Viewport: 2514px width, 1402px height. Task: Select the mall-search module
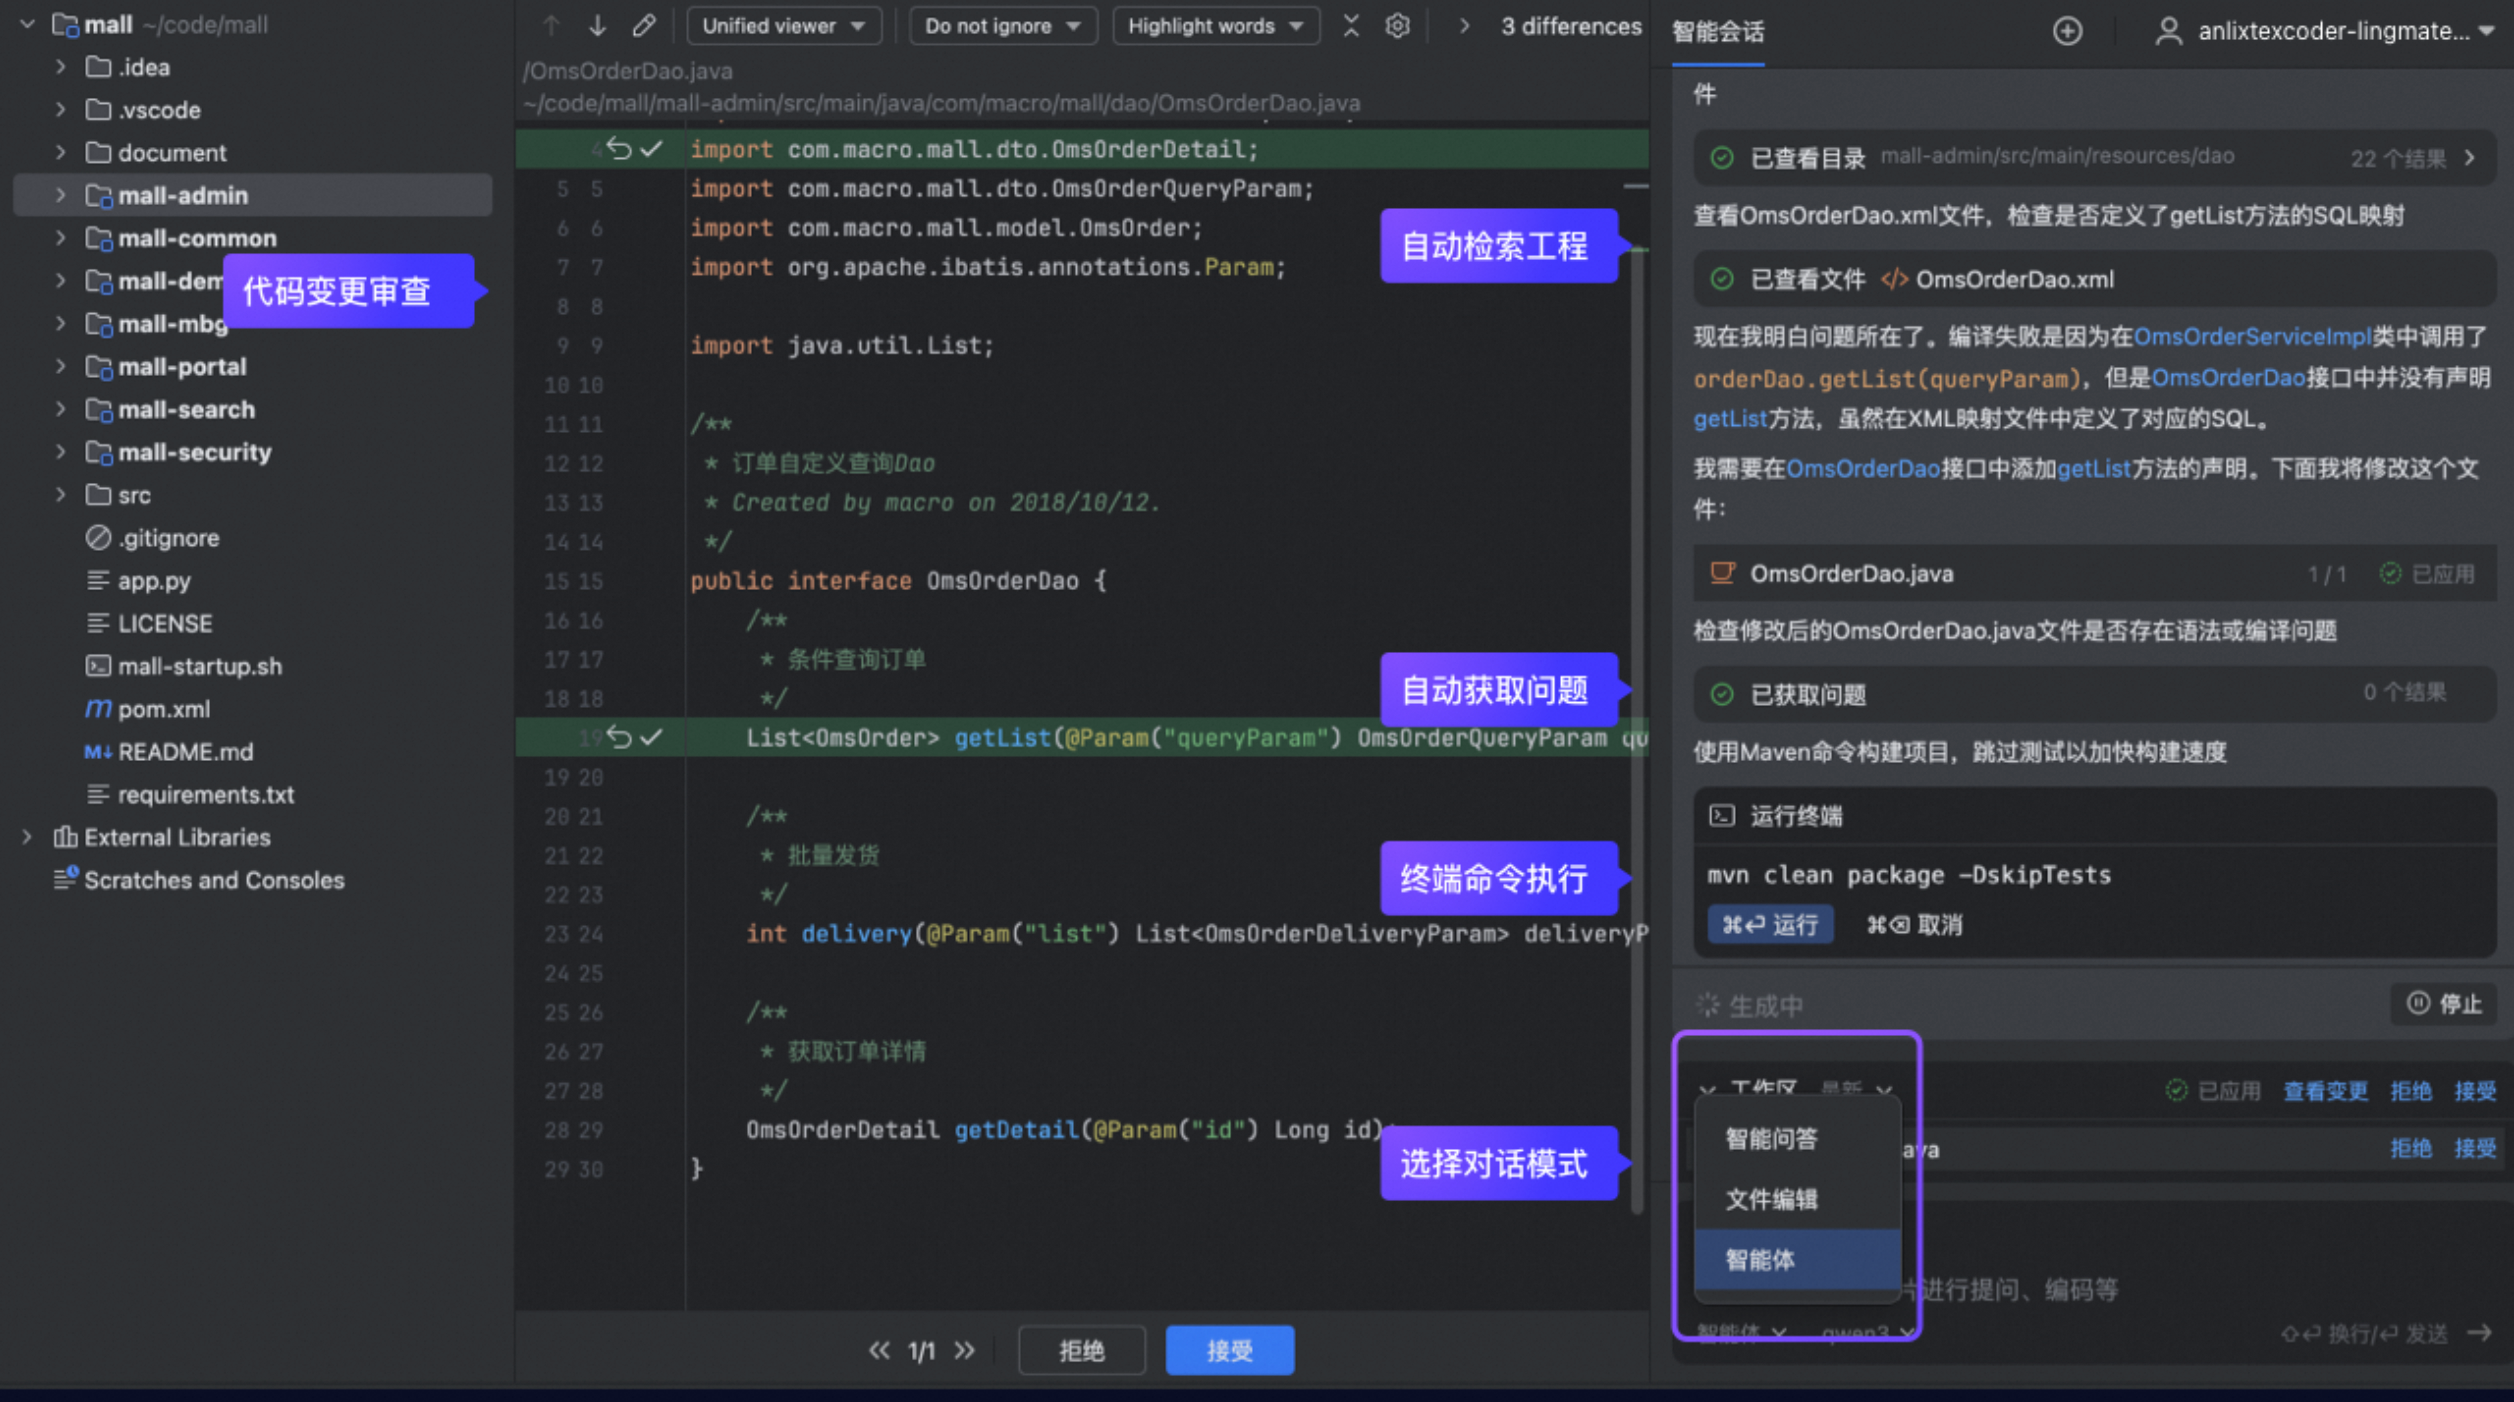pos(186,409)
